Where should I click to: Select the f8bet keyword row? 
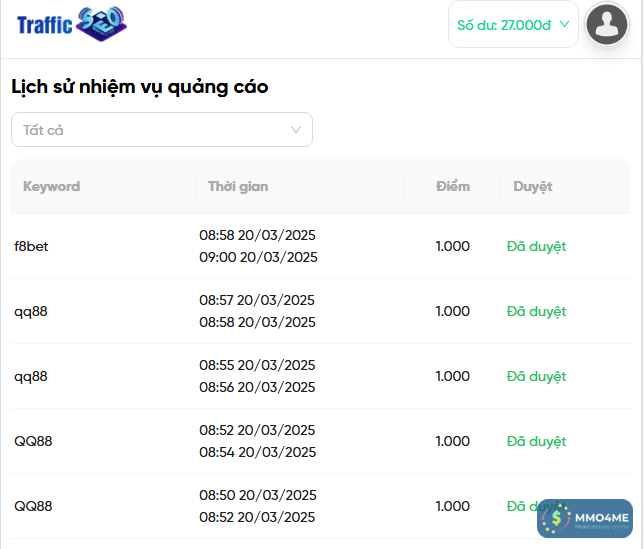[31, 246]
